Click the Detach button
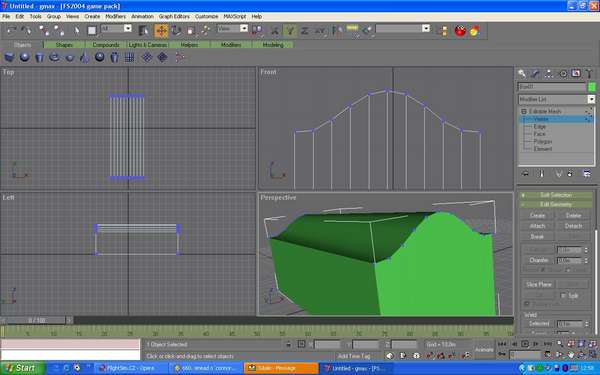600x375 pixels. coord(573,226)
